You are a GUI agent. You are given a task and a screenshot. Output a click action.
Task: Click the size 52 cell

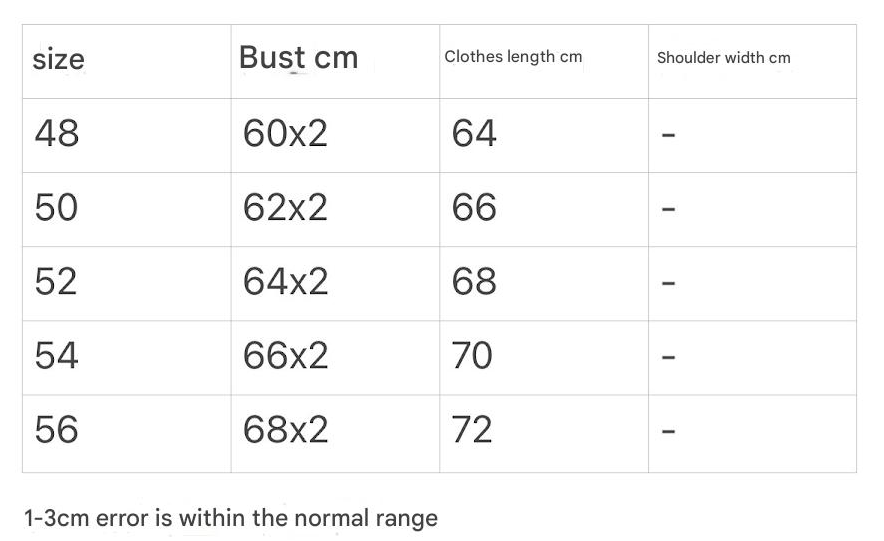[57, 281]
